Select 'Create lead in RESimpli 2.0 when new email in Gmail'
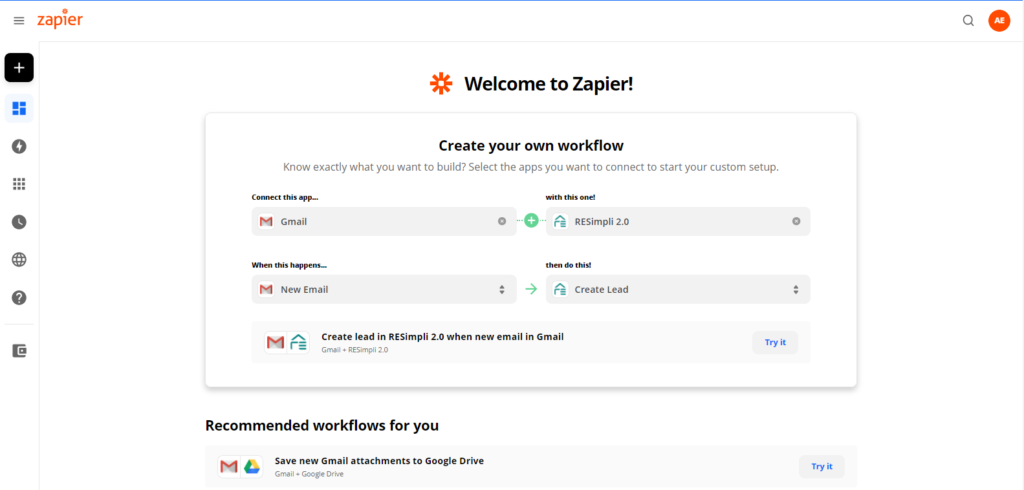The height and width of the screenshot is (490, 1024). [442, 337]
